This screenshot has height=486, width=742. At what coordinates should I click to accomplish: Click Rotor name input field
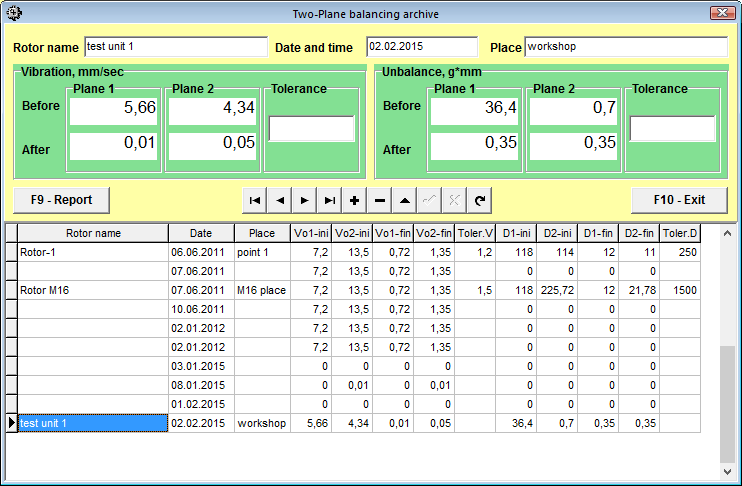coord(176,47)
